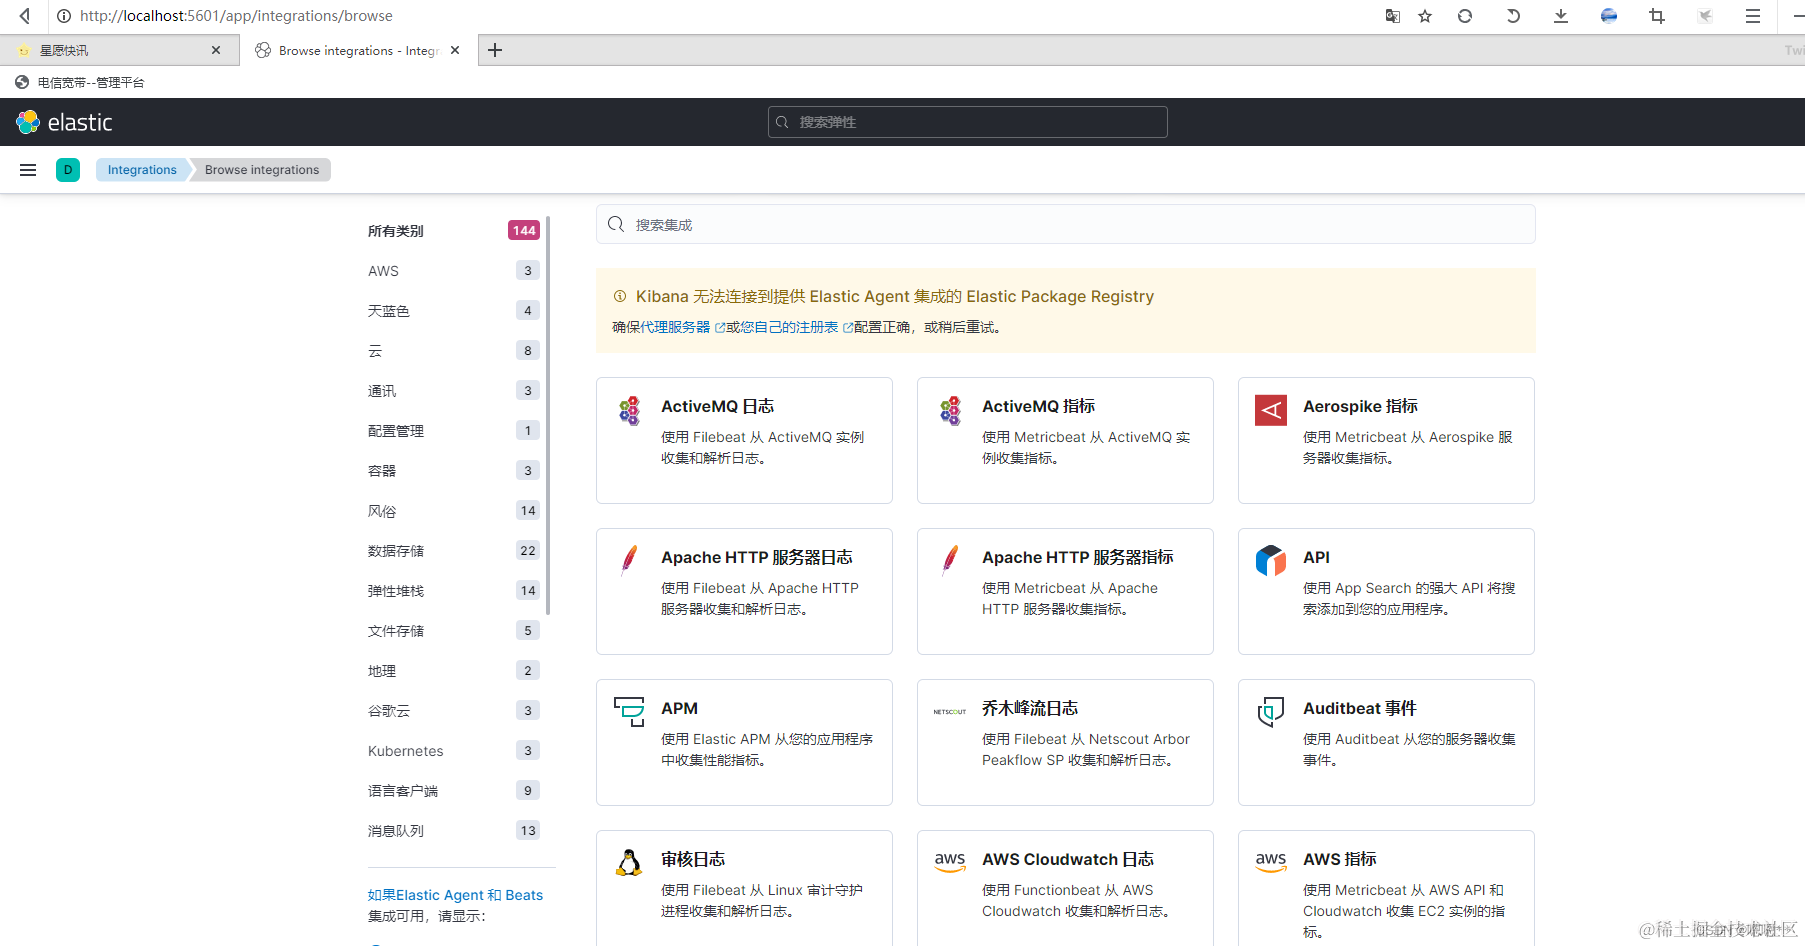1805x946 pixels.
Task: Click the aws logo on AWS Cloudwatch 日志
Action: (x=950, y=863)
